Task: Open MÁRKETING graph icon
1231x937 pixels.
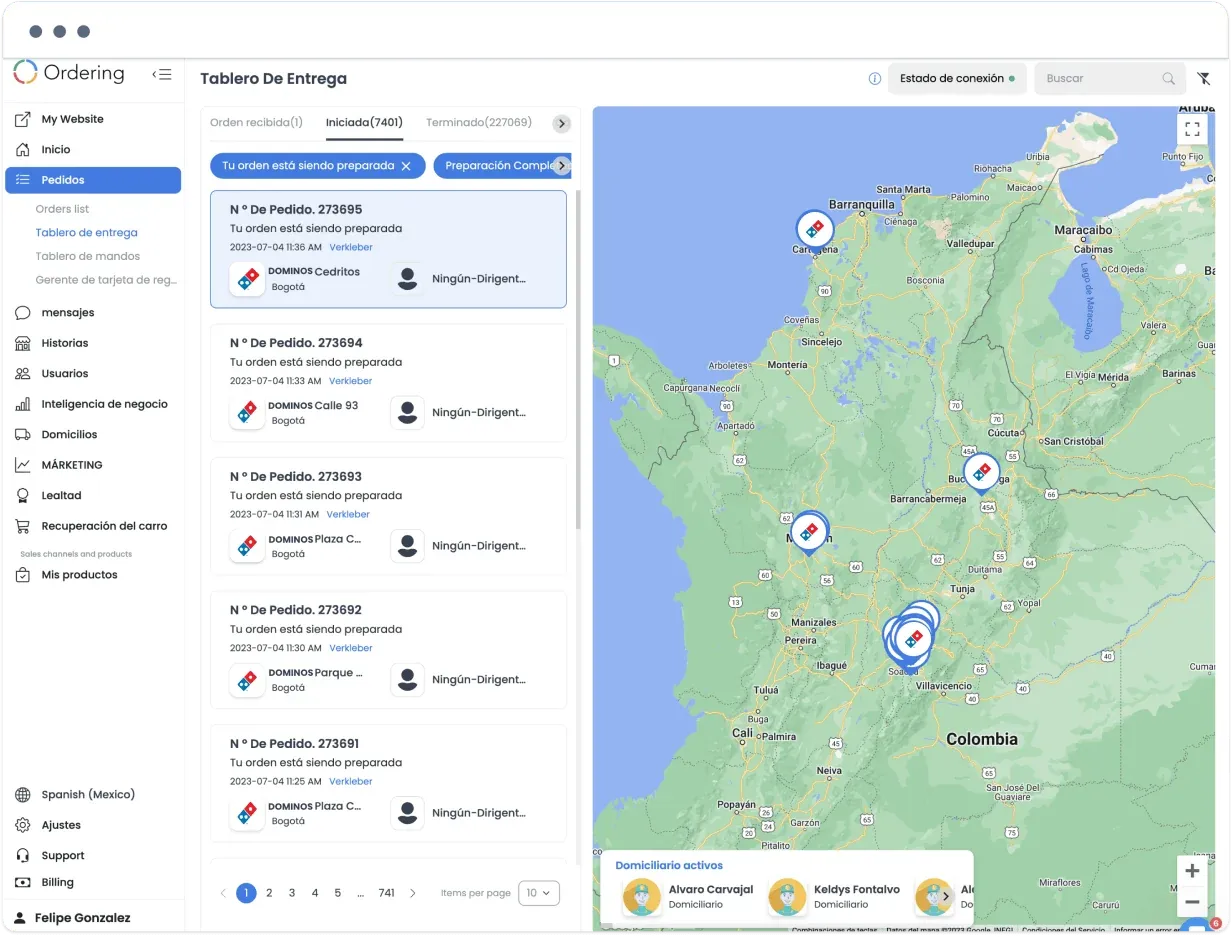Action: pos(23,465)
